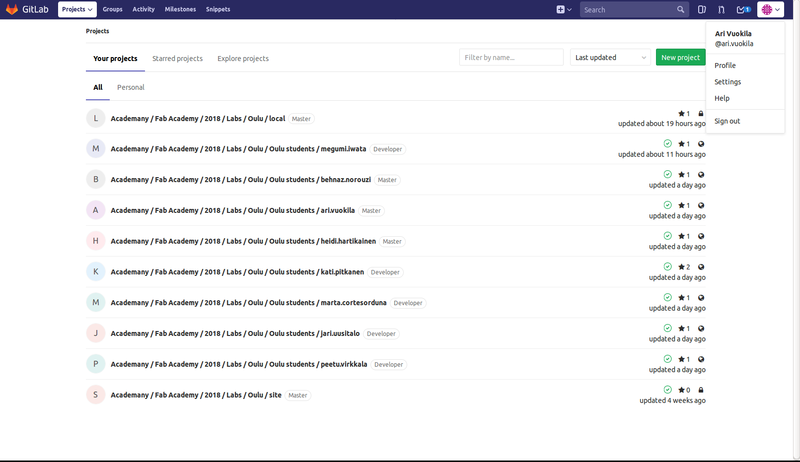Open the Last updated sort dropdown
Viewport: 800px width, 462px height.
pyautogui.click(x=610, y=58)
